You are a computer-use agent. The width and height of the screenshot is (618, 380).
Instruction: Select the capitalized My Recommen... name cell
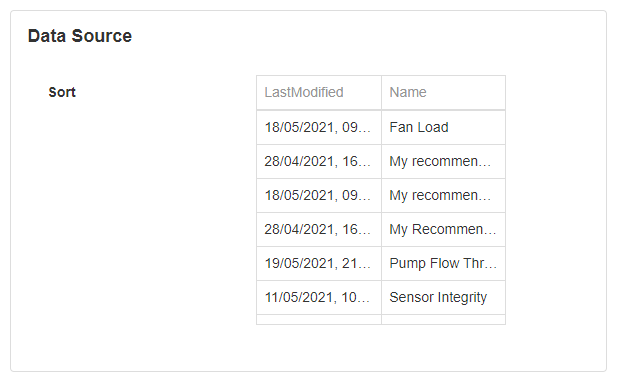[443, 229]
